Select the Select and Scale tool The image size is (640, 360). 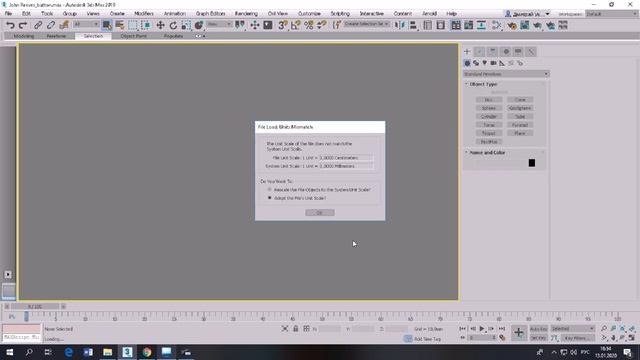(x=186, y=25)
